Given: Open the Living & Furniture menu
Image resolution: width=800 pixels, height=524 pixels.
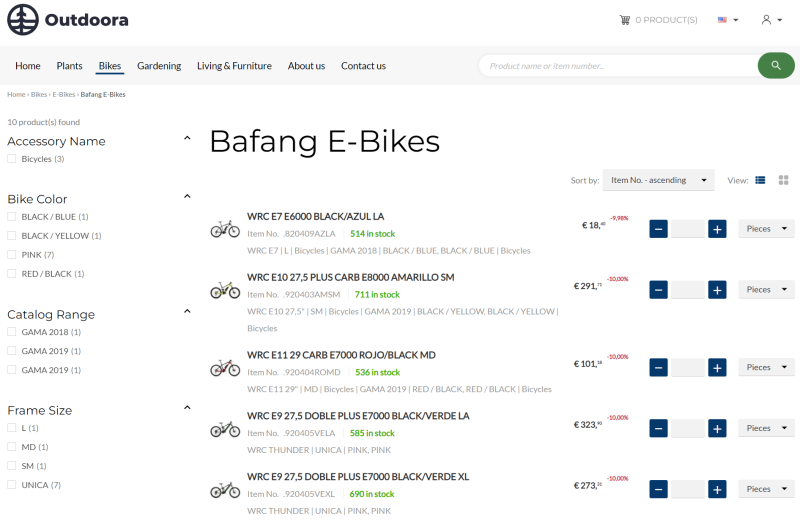Looking at the screenshot, I should pos(234,66).
